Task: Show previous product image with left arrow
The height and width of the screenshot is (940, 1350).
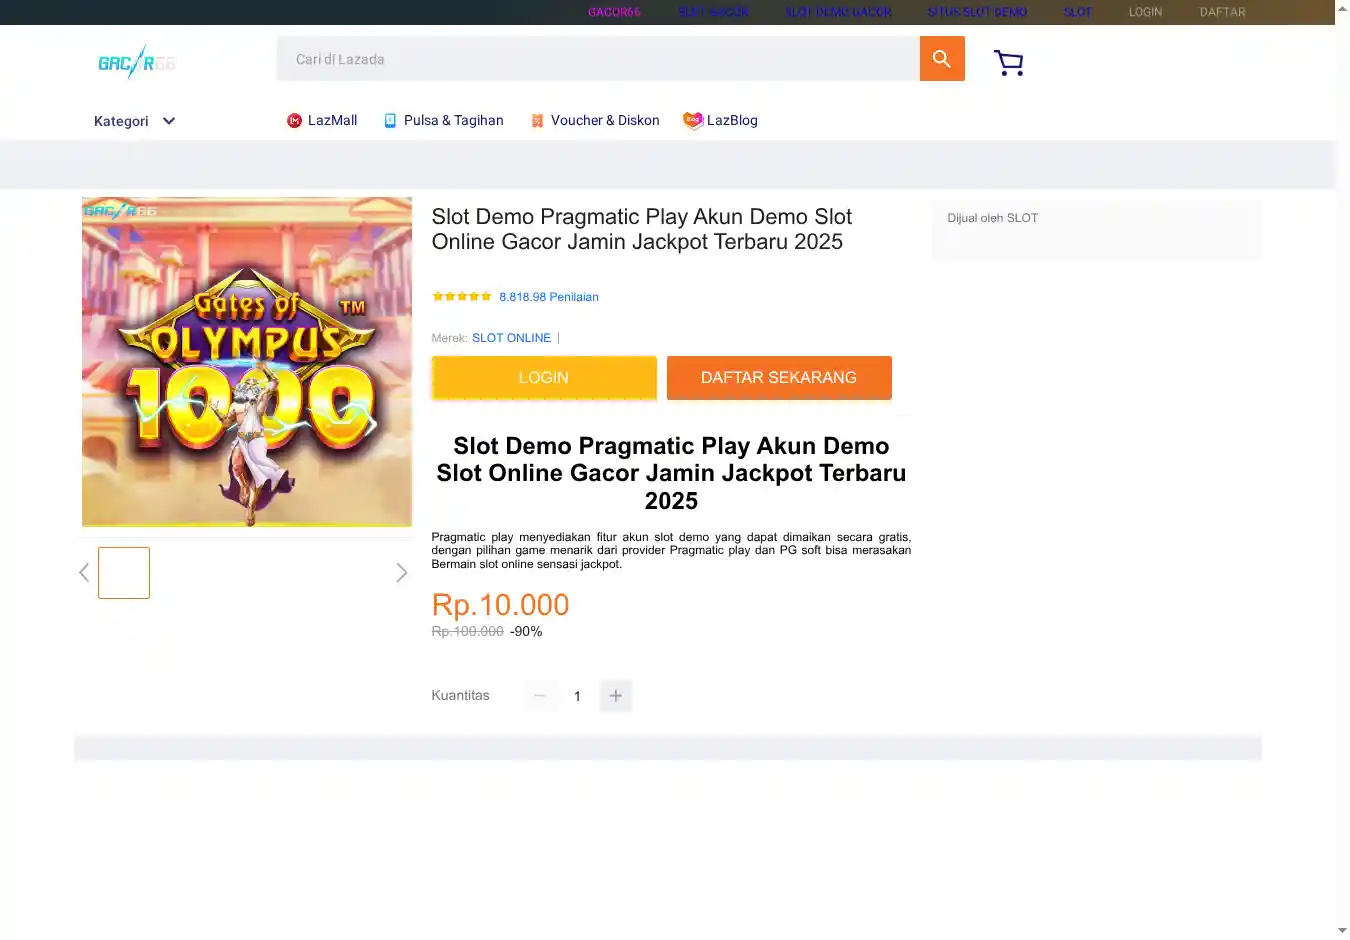Action: [84, 573]
